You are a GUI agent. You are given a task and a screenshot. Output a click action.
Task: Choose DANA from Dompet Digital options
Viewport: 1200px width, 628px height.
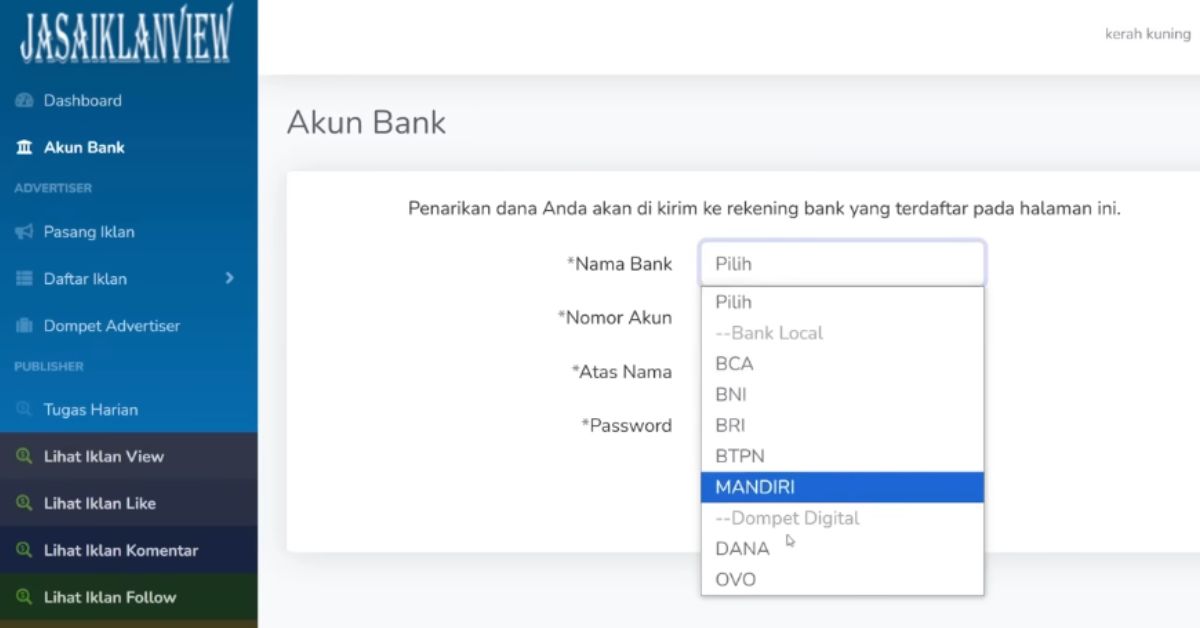(842, 549)
